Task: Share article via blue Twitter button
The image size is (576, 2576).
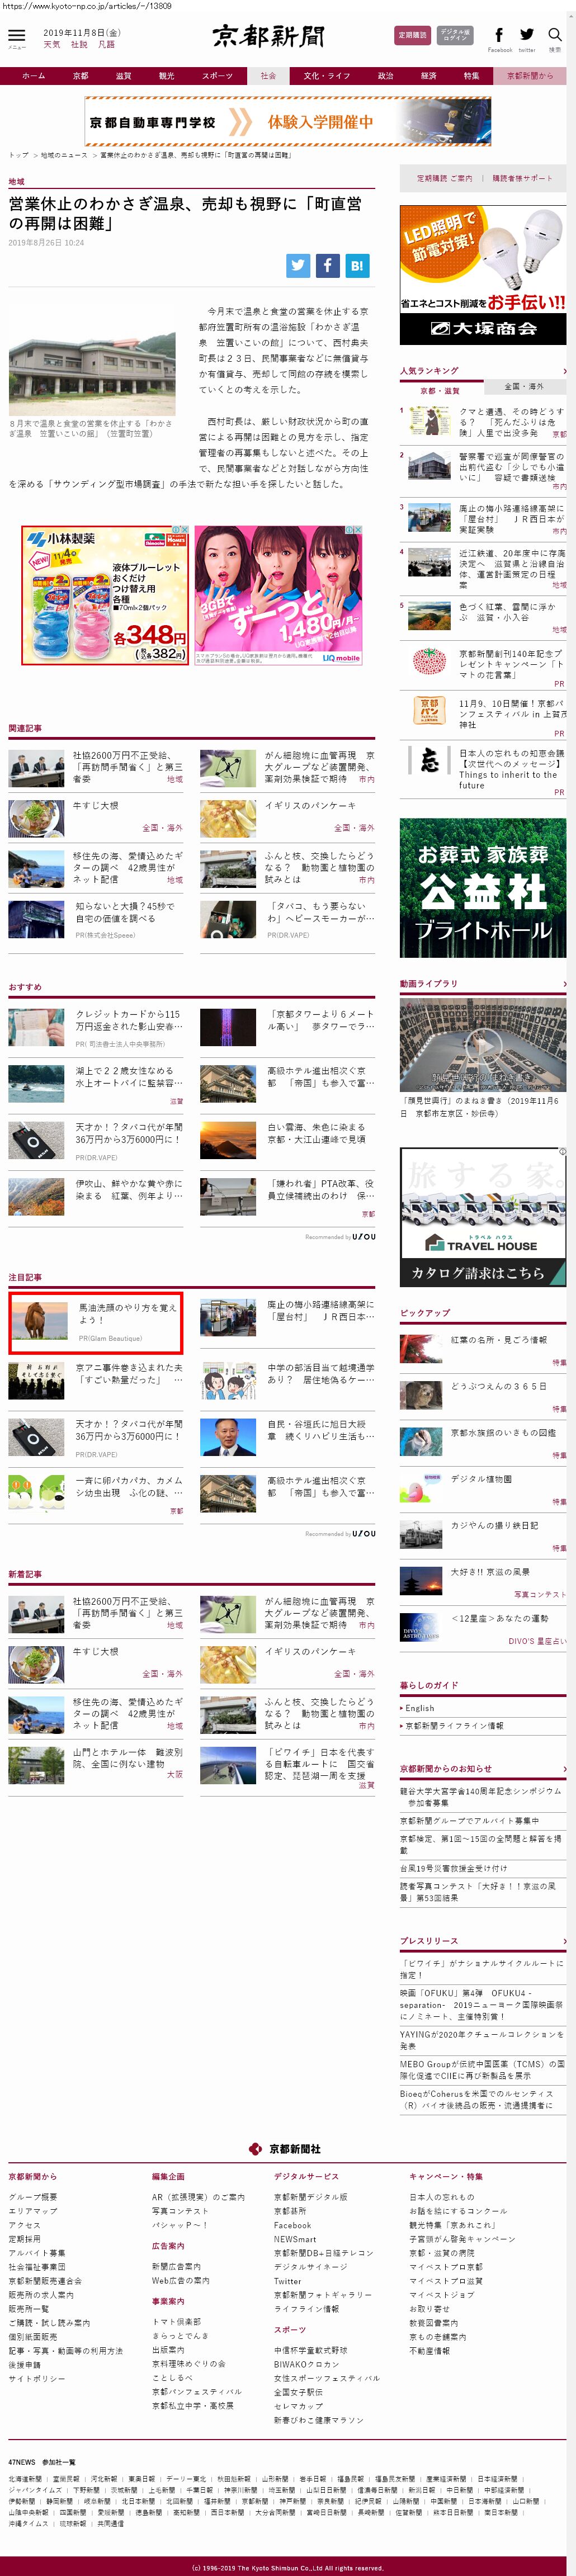Action: (x=298, y=265)
